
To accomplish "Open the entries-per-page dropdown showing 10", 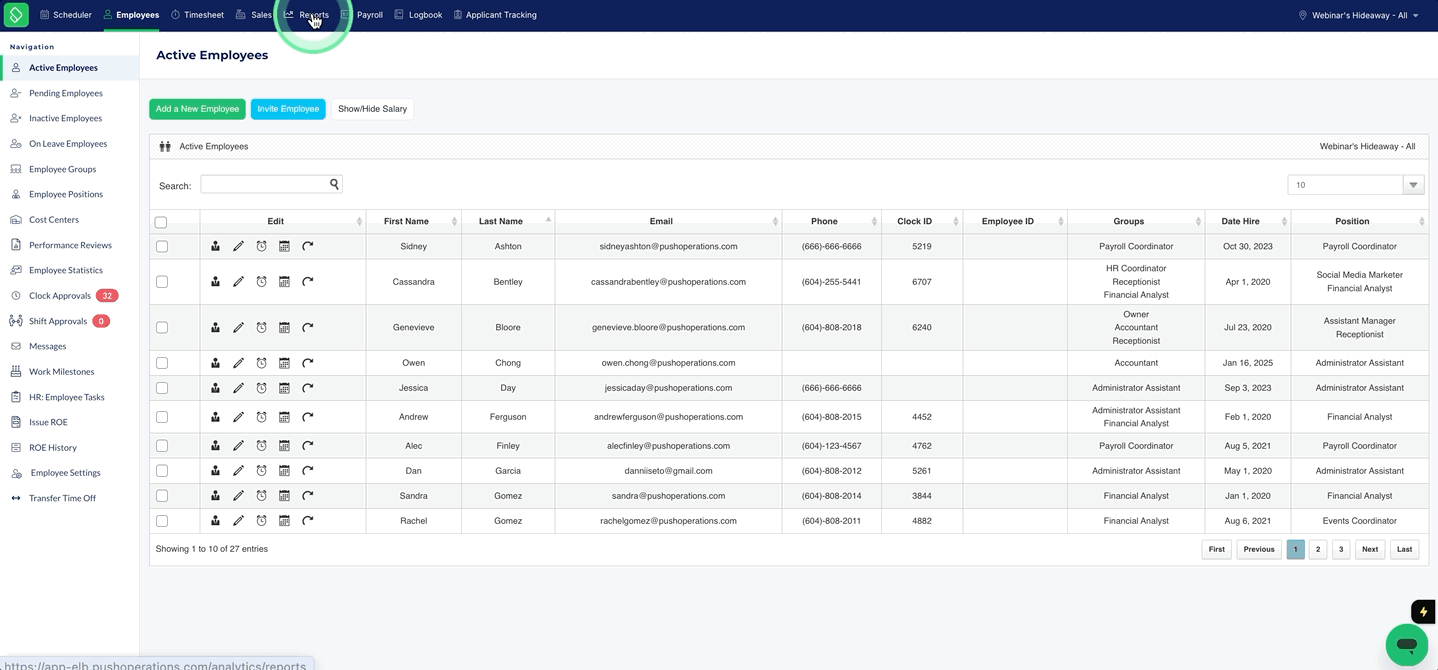I will pos(1355,185).
